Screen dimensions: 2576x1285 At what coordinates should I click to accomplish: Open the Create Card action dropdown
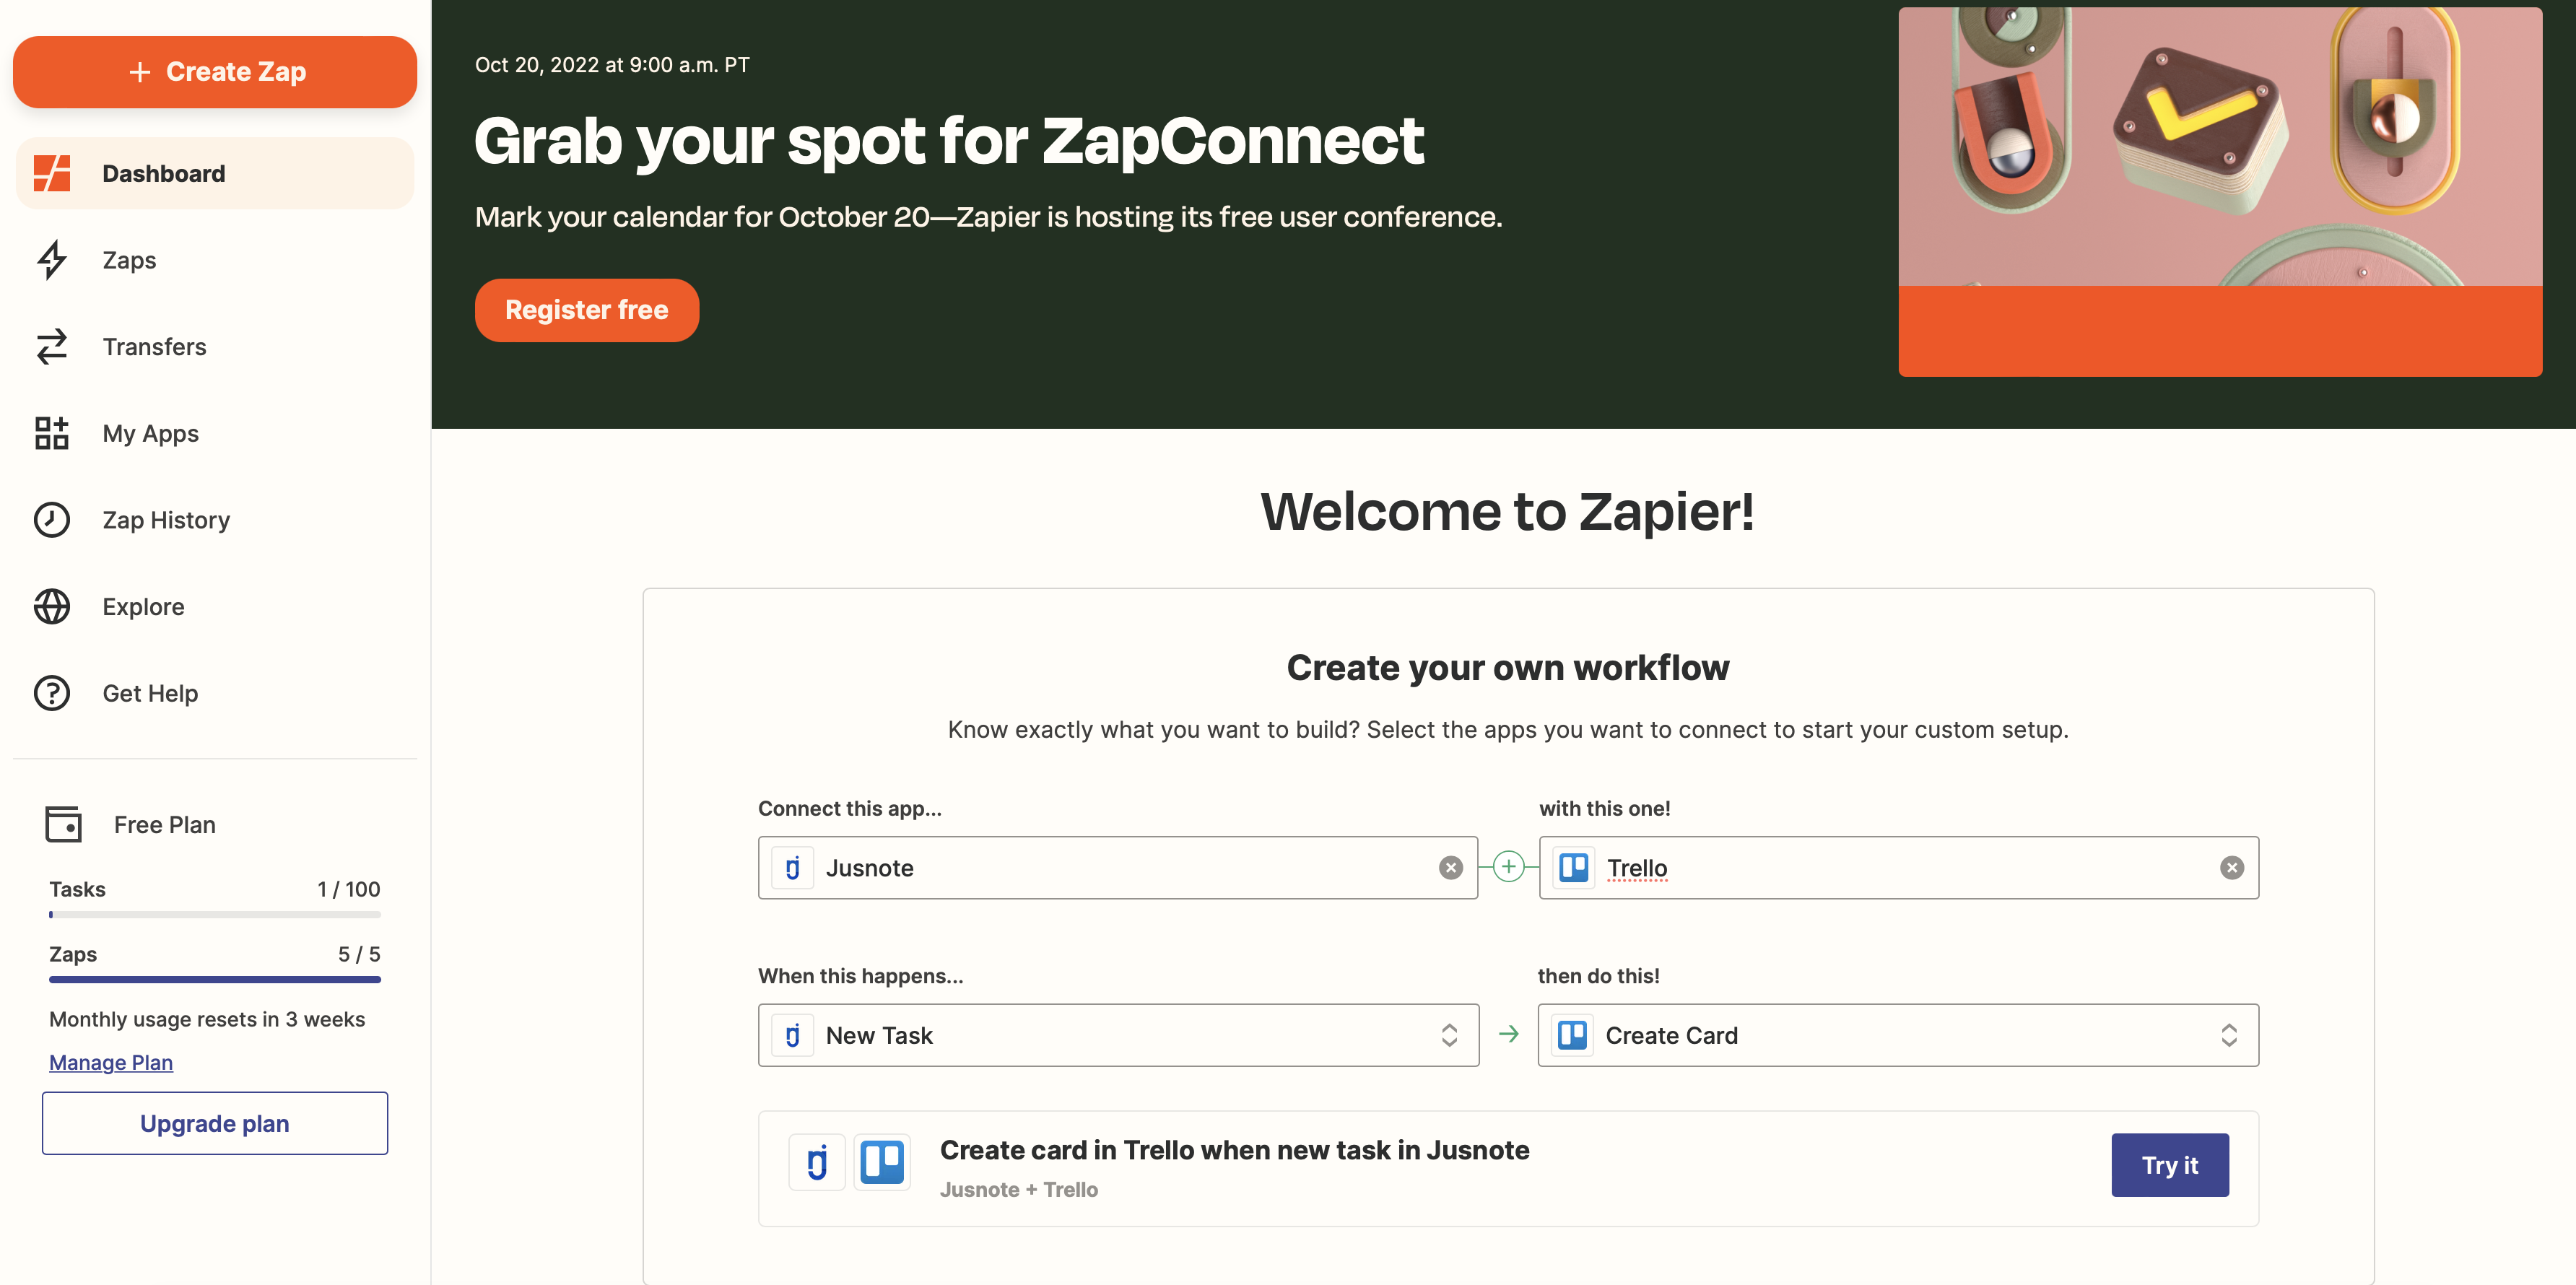1898,1035
